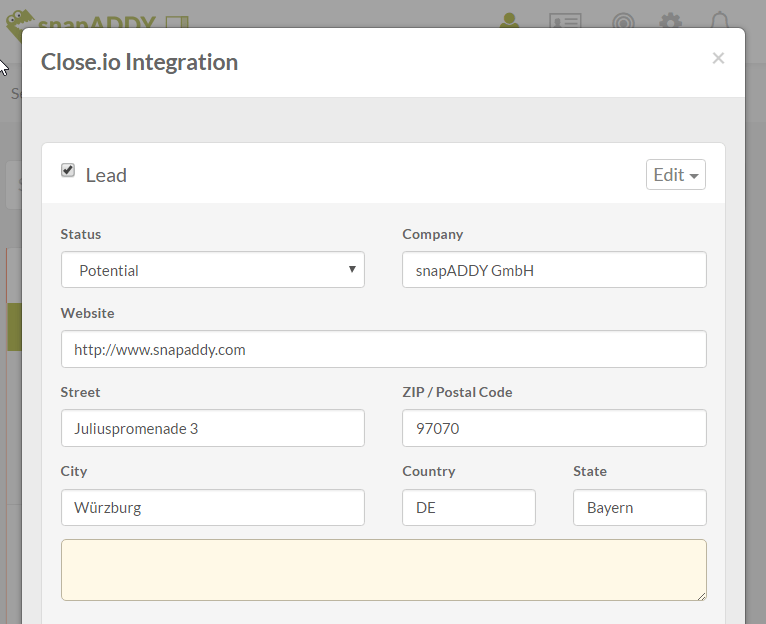Close the Close.io Integration dialog

(x=717, y=59)
